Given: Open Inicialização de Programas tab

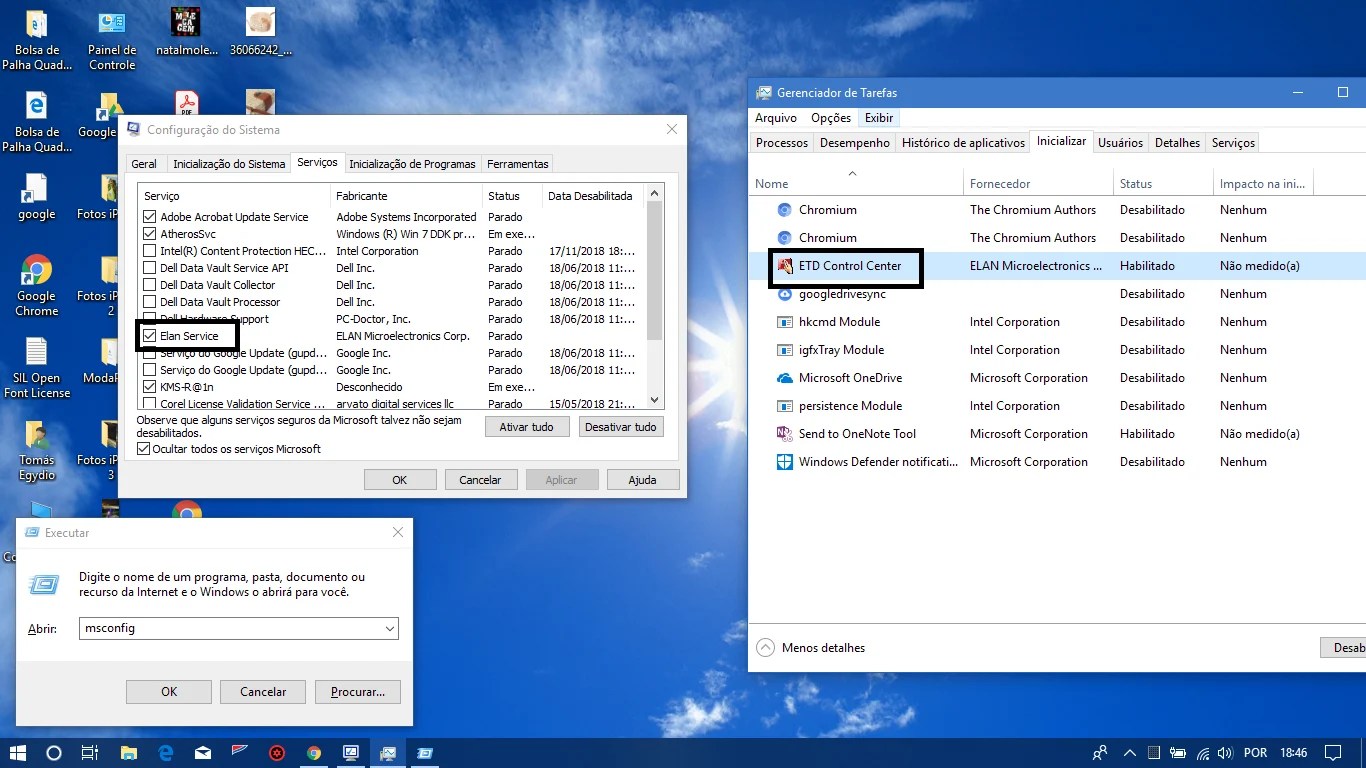Looking at the screenshot, I should (x=412, y=164).
